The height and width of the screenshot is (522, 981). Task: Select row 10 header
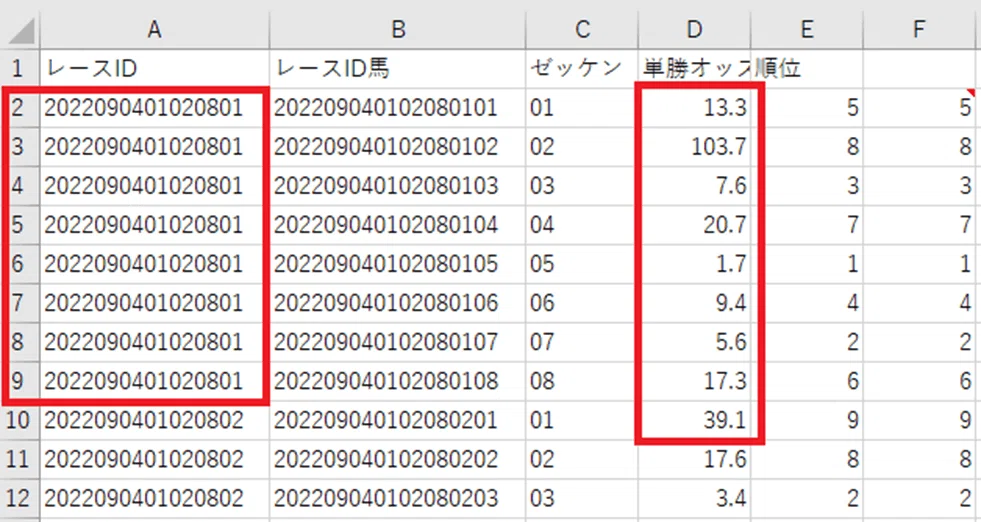click(20, 420)
